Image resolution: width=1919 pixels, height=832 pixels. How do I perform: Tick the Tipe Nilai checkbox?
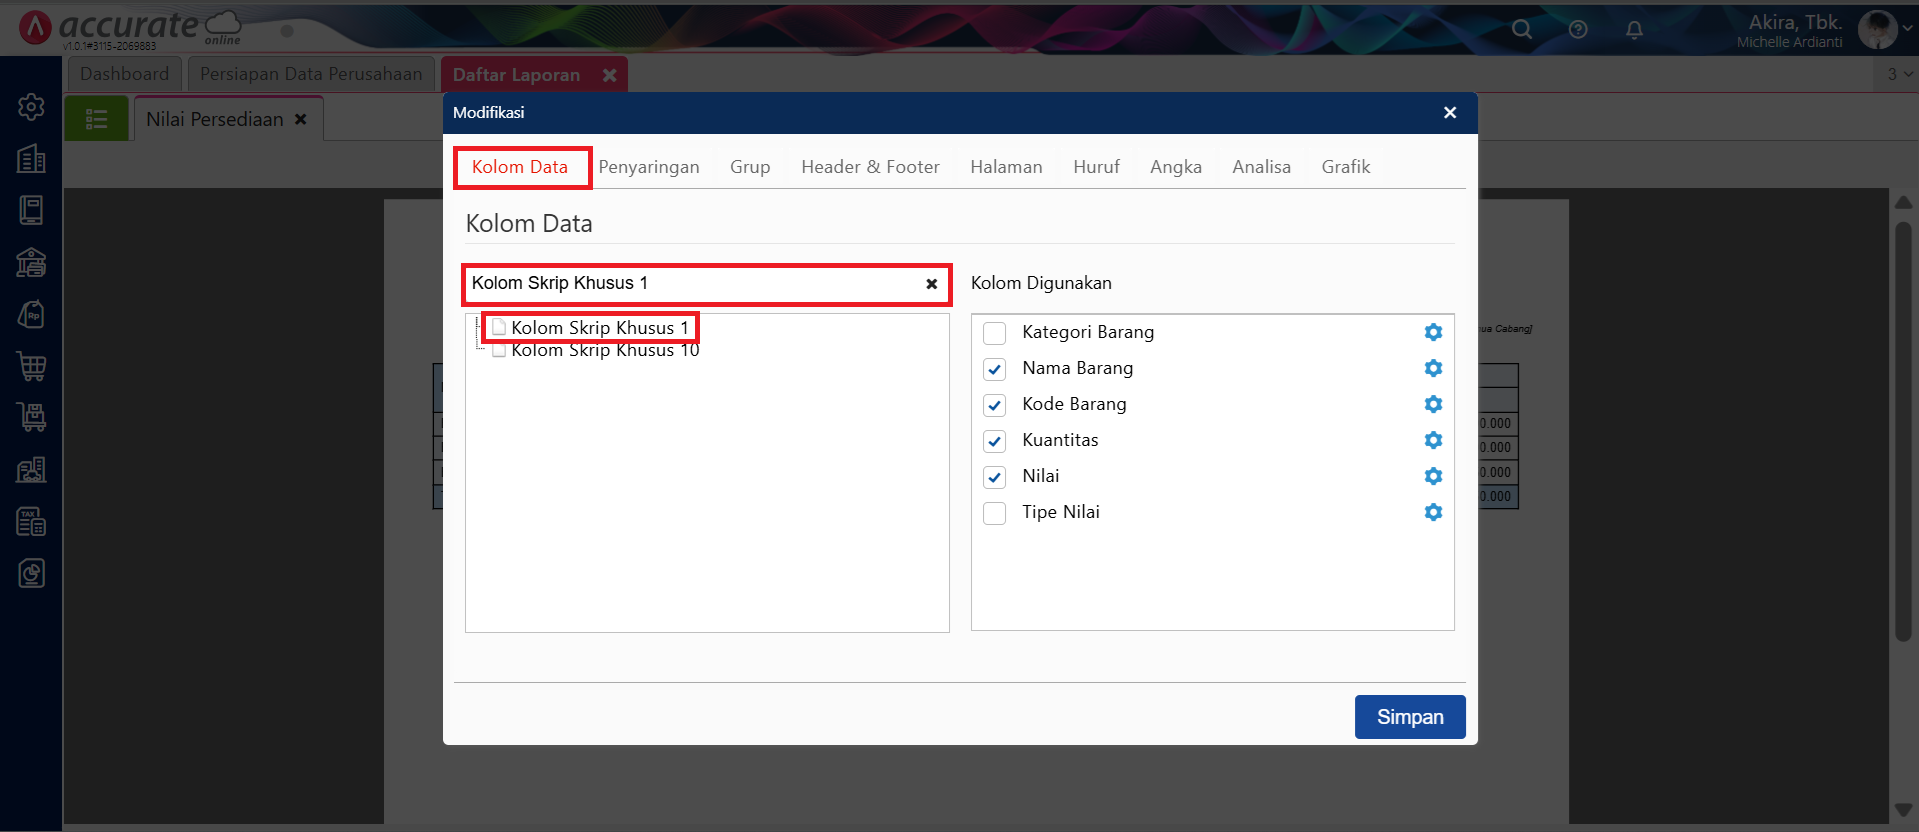(x=994, y=513)
